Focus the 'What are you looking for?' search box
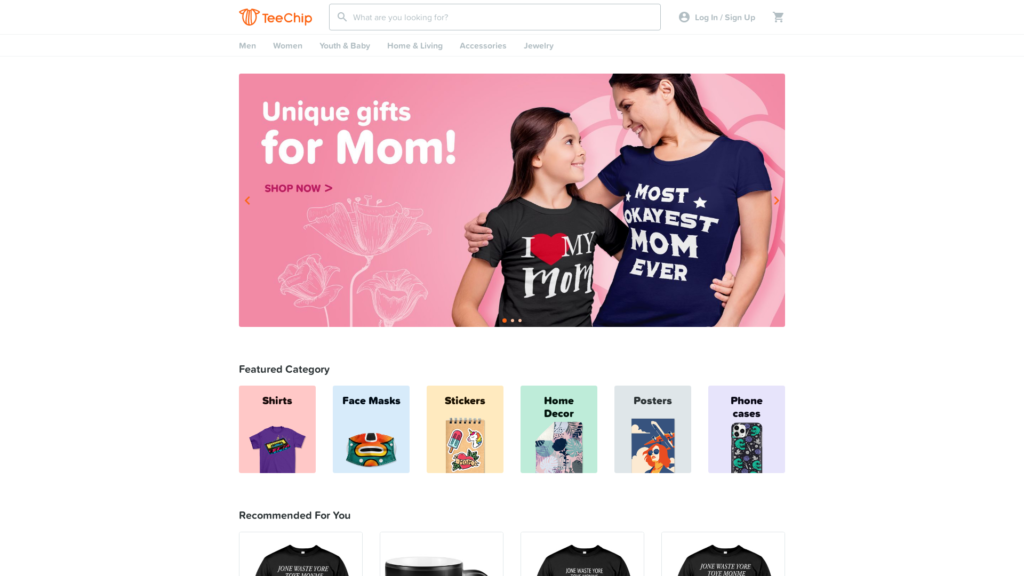The height and width of the screenshot is (576, 1024). click(x=494, y=17)
